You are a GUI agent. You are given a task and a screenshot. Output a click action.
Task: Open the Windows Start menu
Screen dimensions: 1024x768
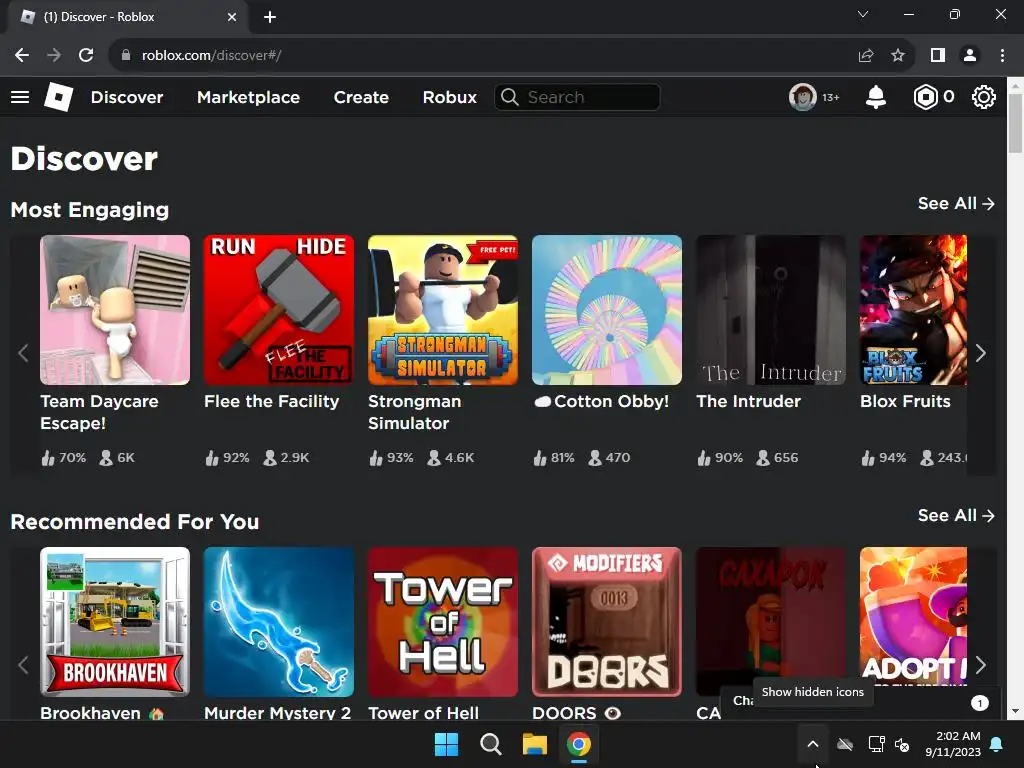(x=447, y=744)
